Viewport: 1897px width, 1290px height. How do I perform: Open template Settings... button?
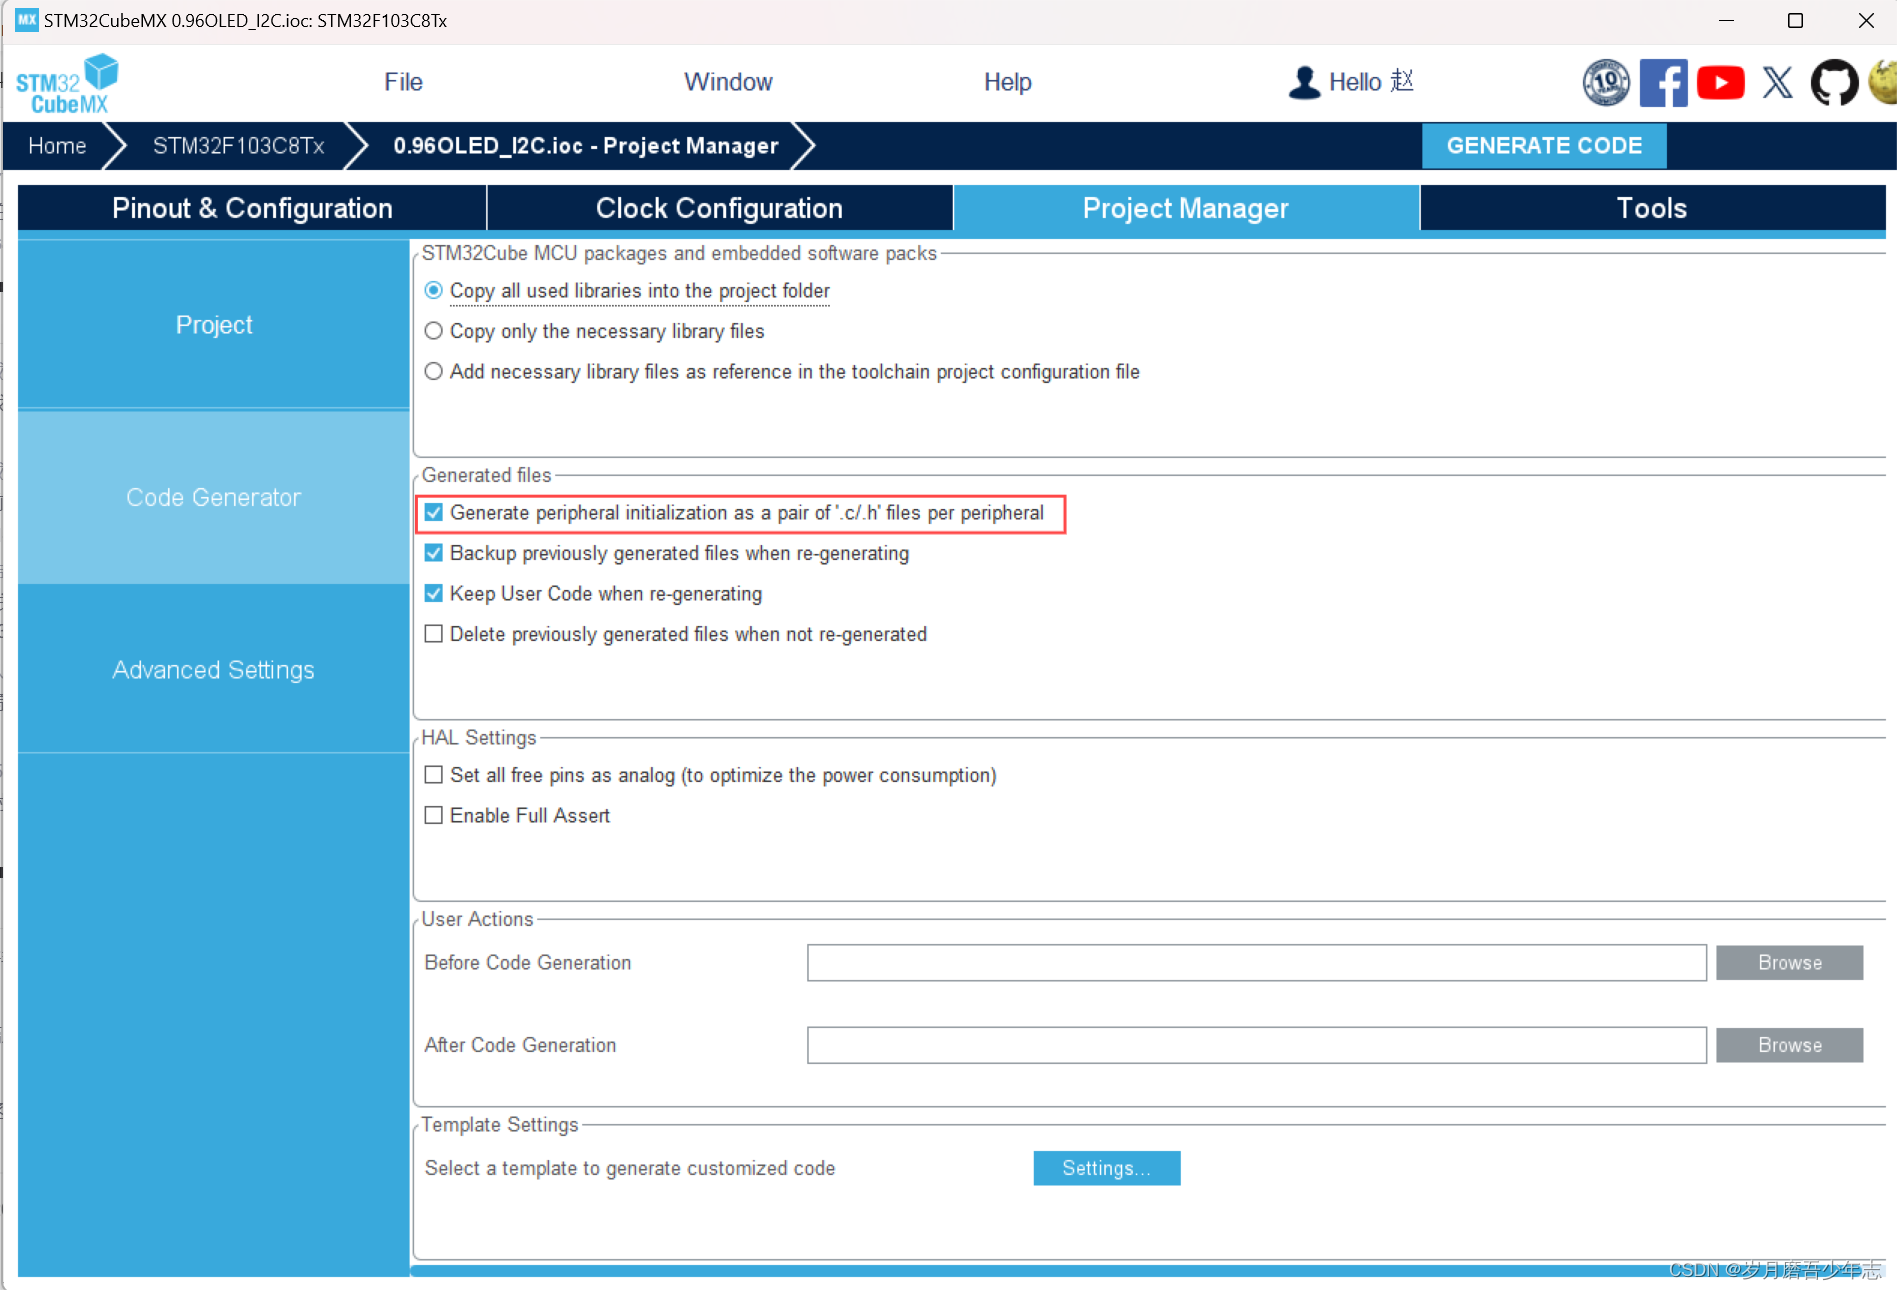point(1106,1168)
